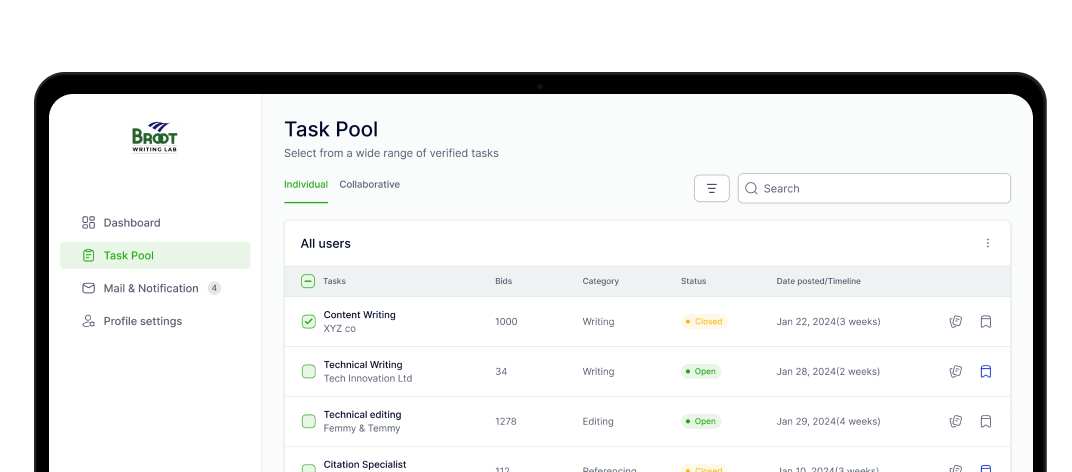Open the Technical Writing task title

[363, 365]
